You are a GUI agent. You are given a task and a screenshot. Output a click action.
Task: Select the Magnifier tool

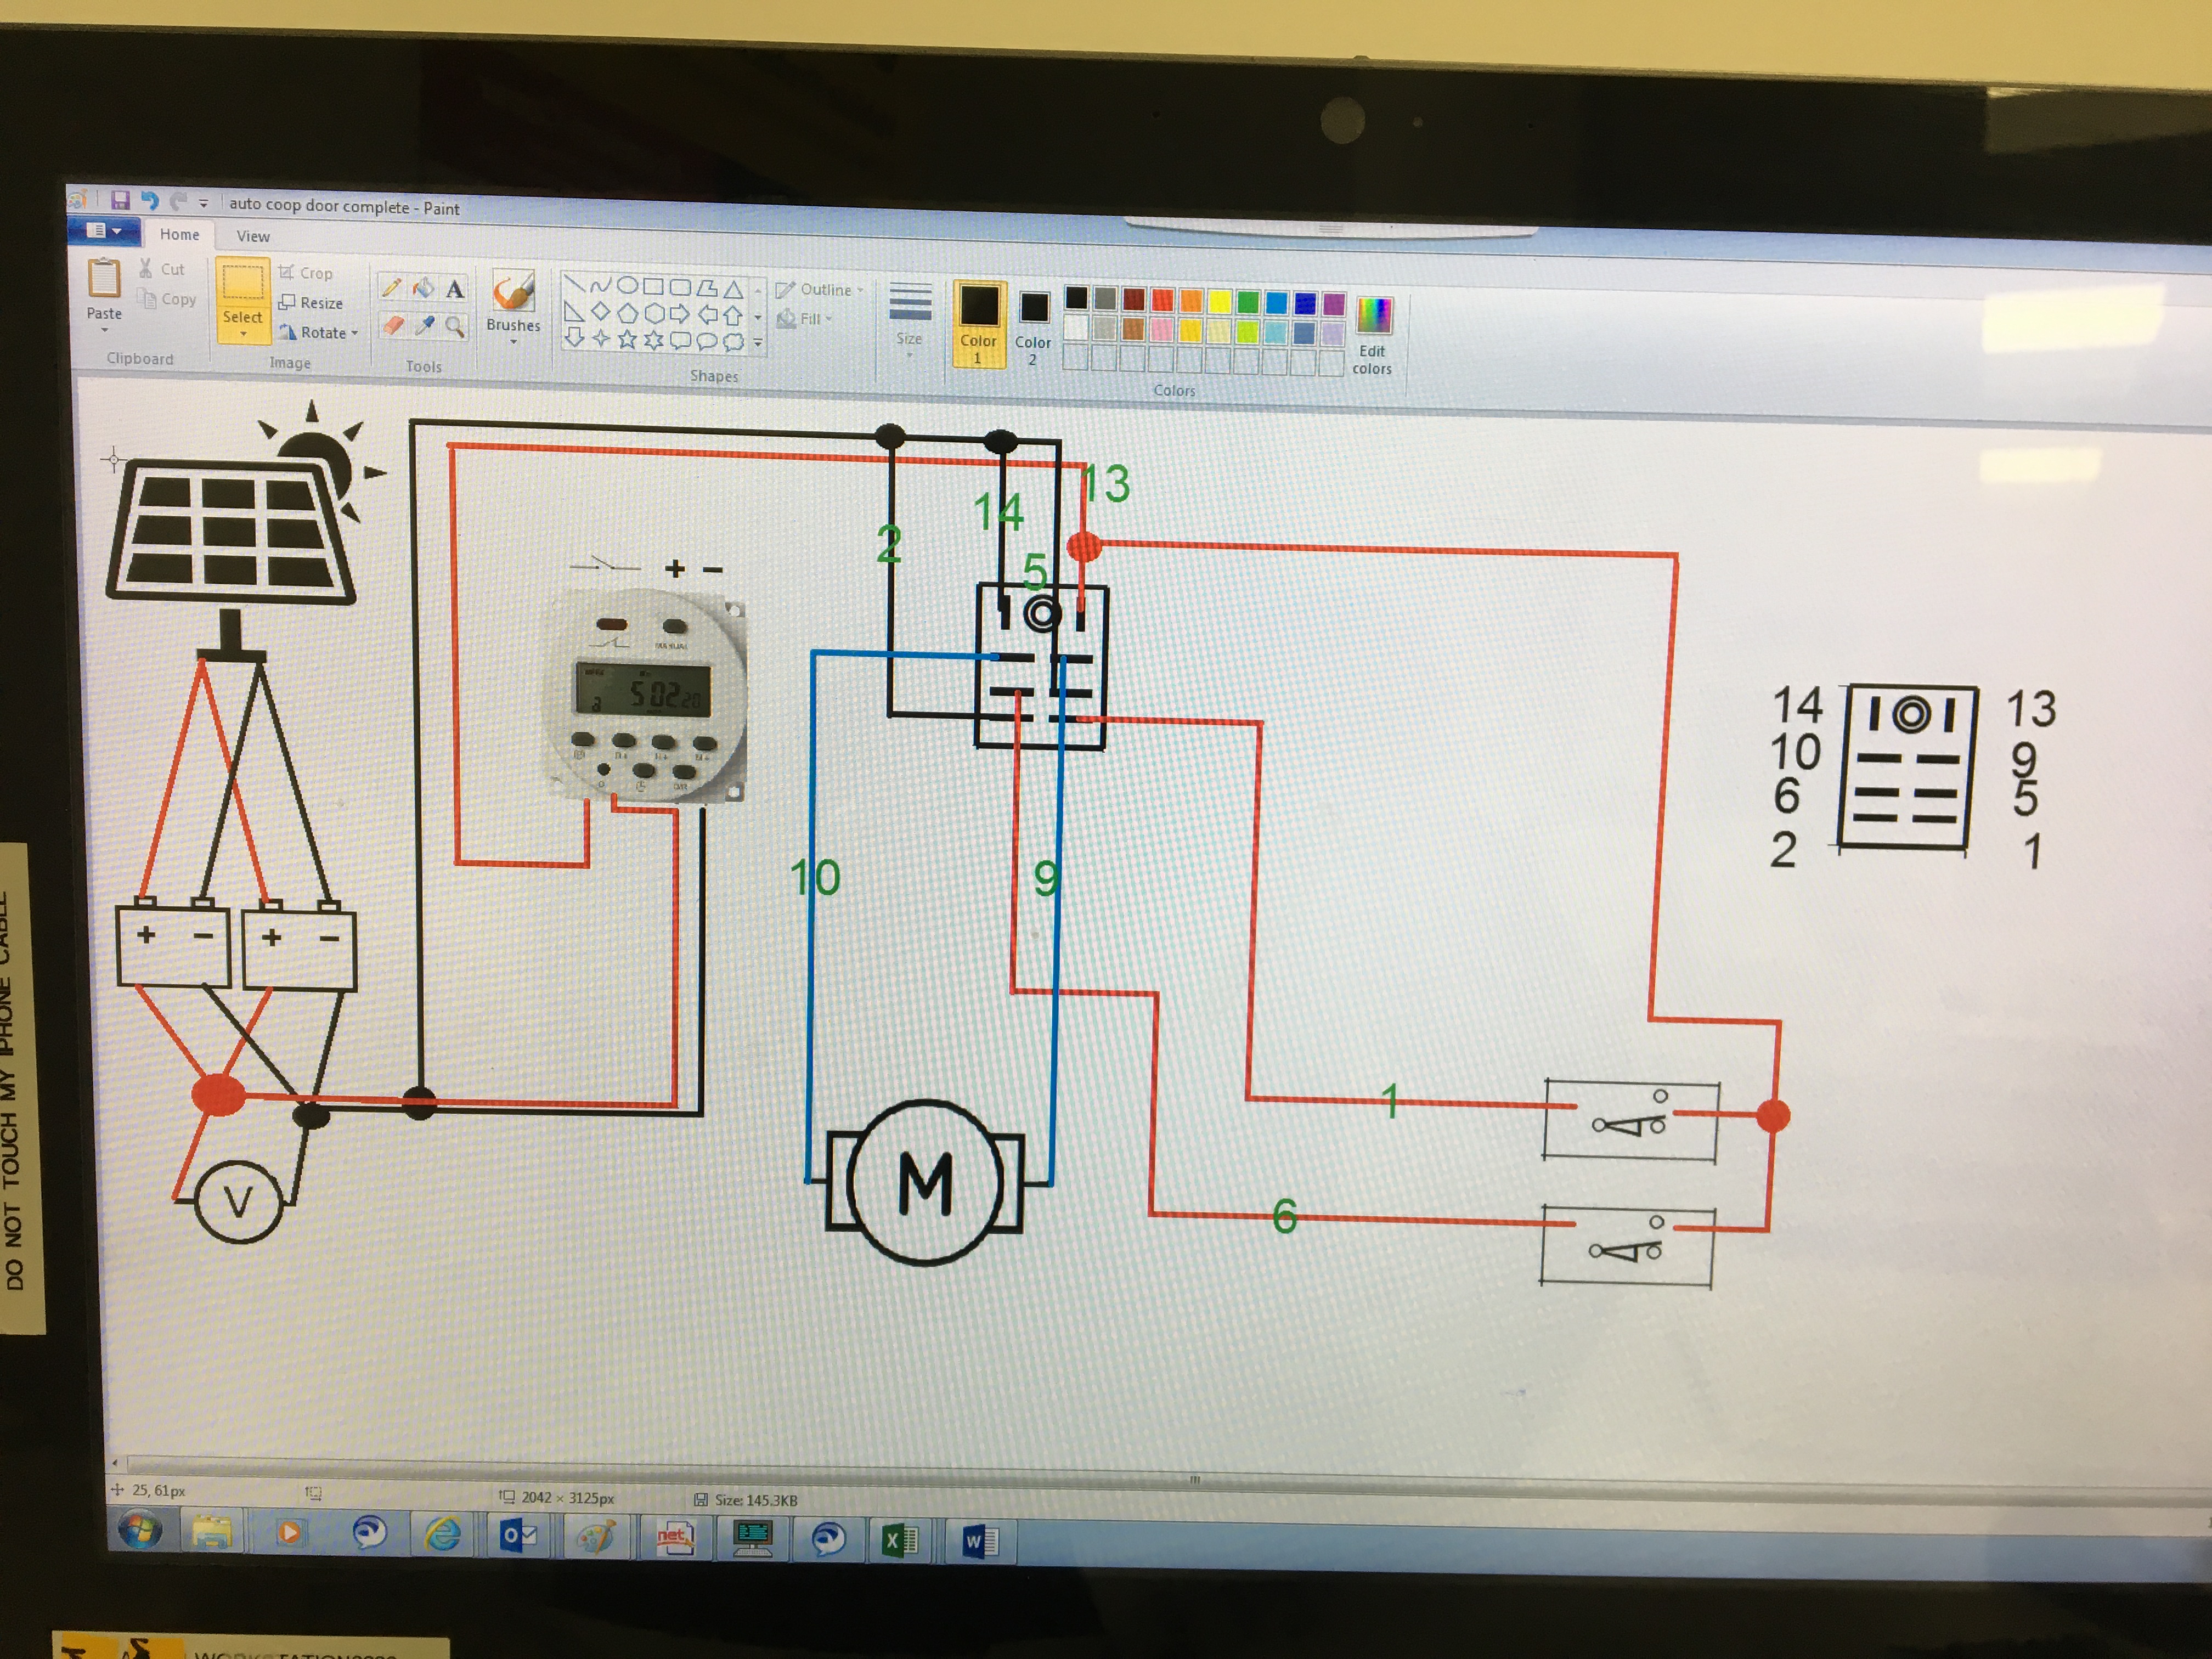pyautogui.click(x=455, y=327)
